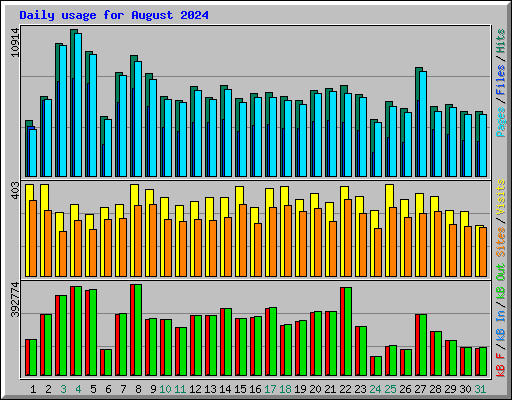Click the 10914 hits axis label
This screenshot has width=512, height=400.
[x=15, y=42]
